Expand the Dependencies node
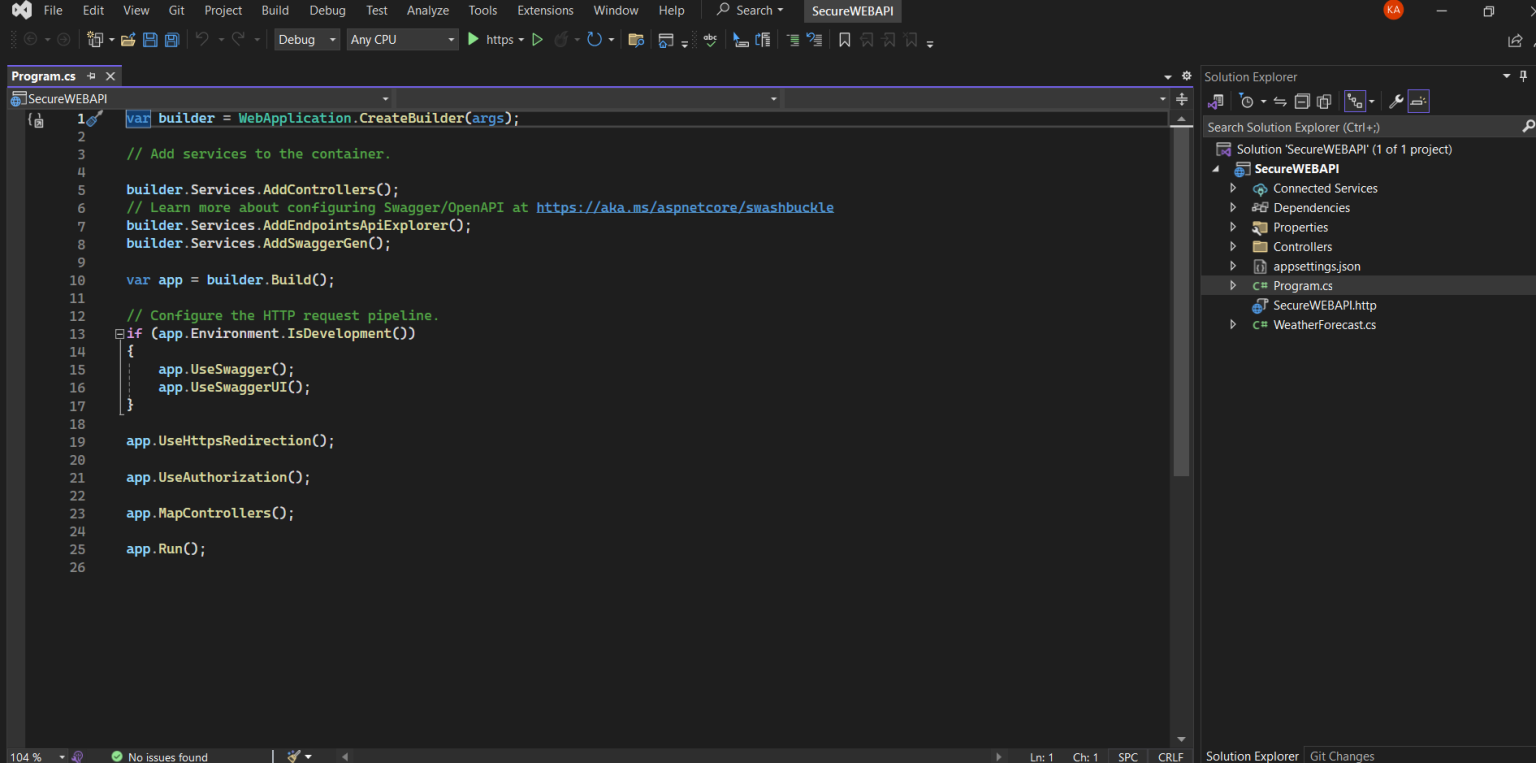The image size is (1536, 763). pos(1233,207)
